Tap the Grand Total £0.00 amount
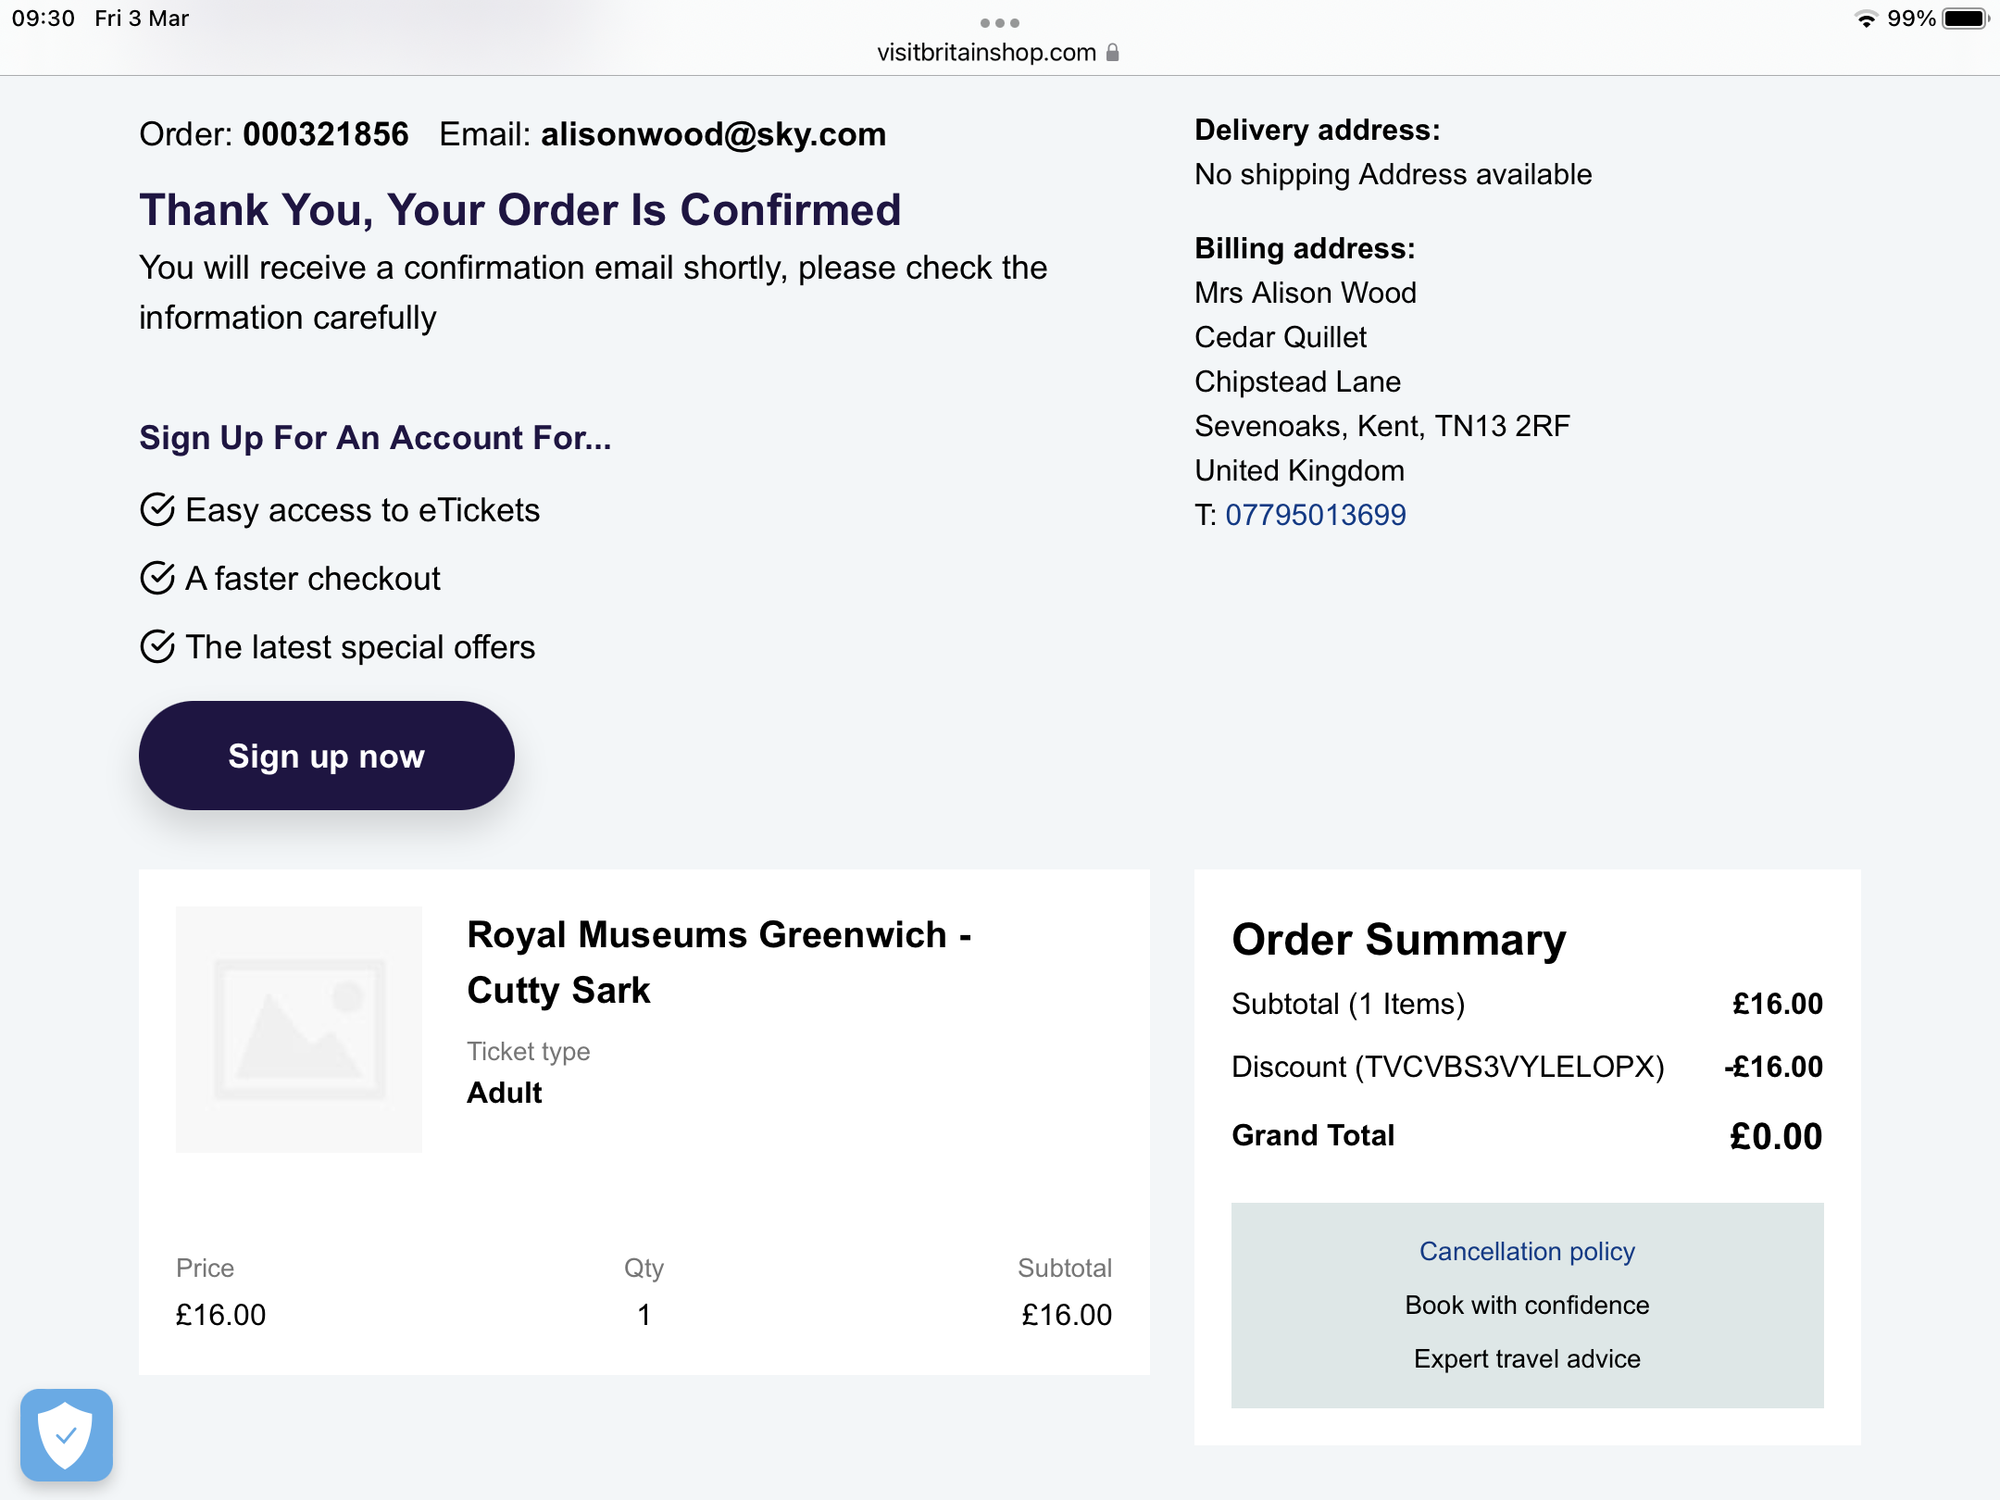The height and width of the screenshot is (1500, 2000). [x=1775, y=1136]
